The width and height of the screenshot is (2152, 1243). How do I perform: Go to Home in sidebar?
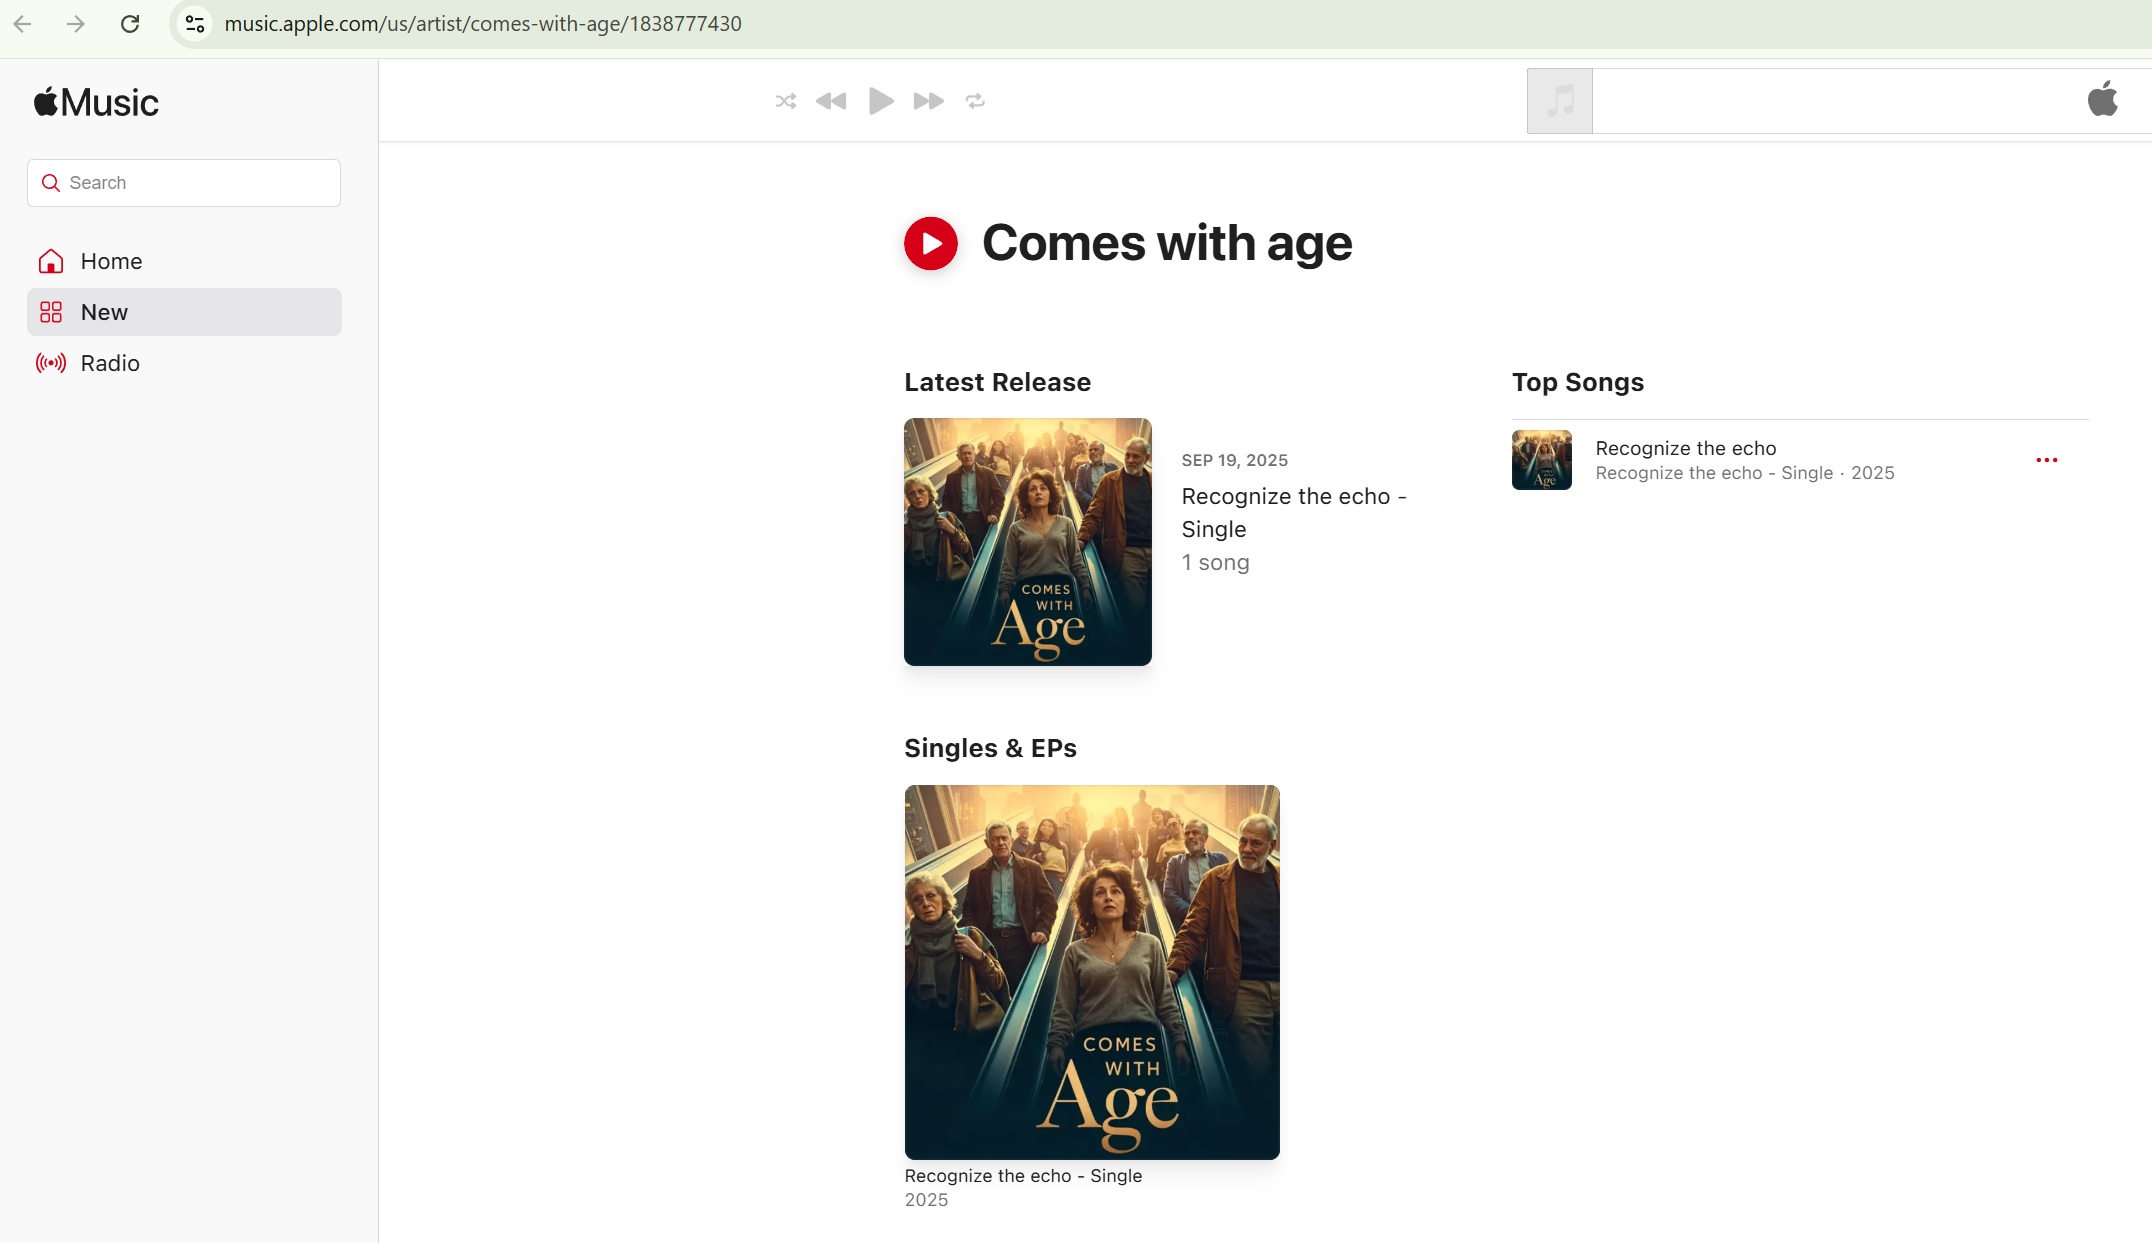click(x=111, y=261)
